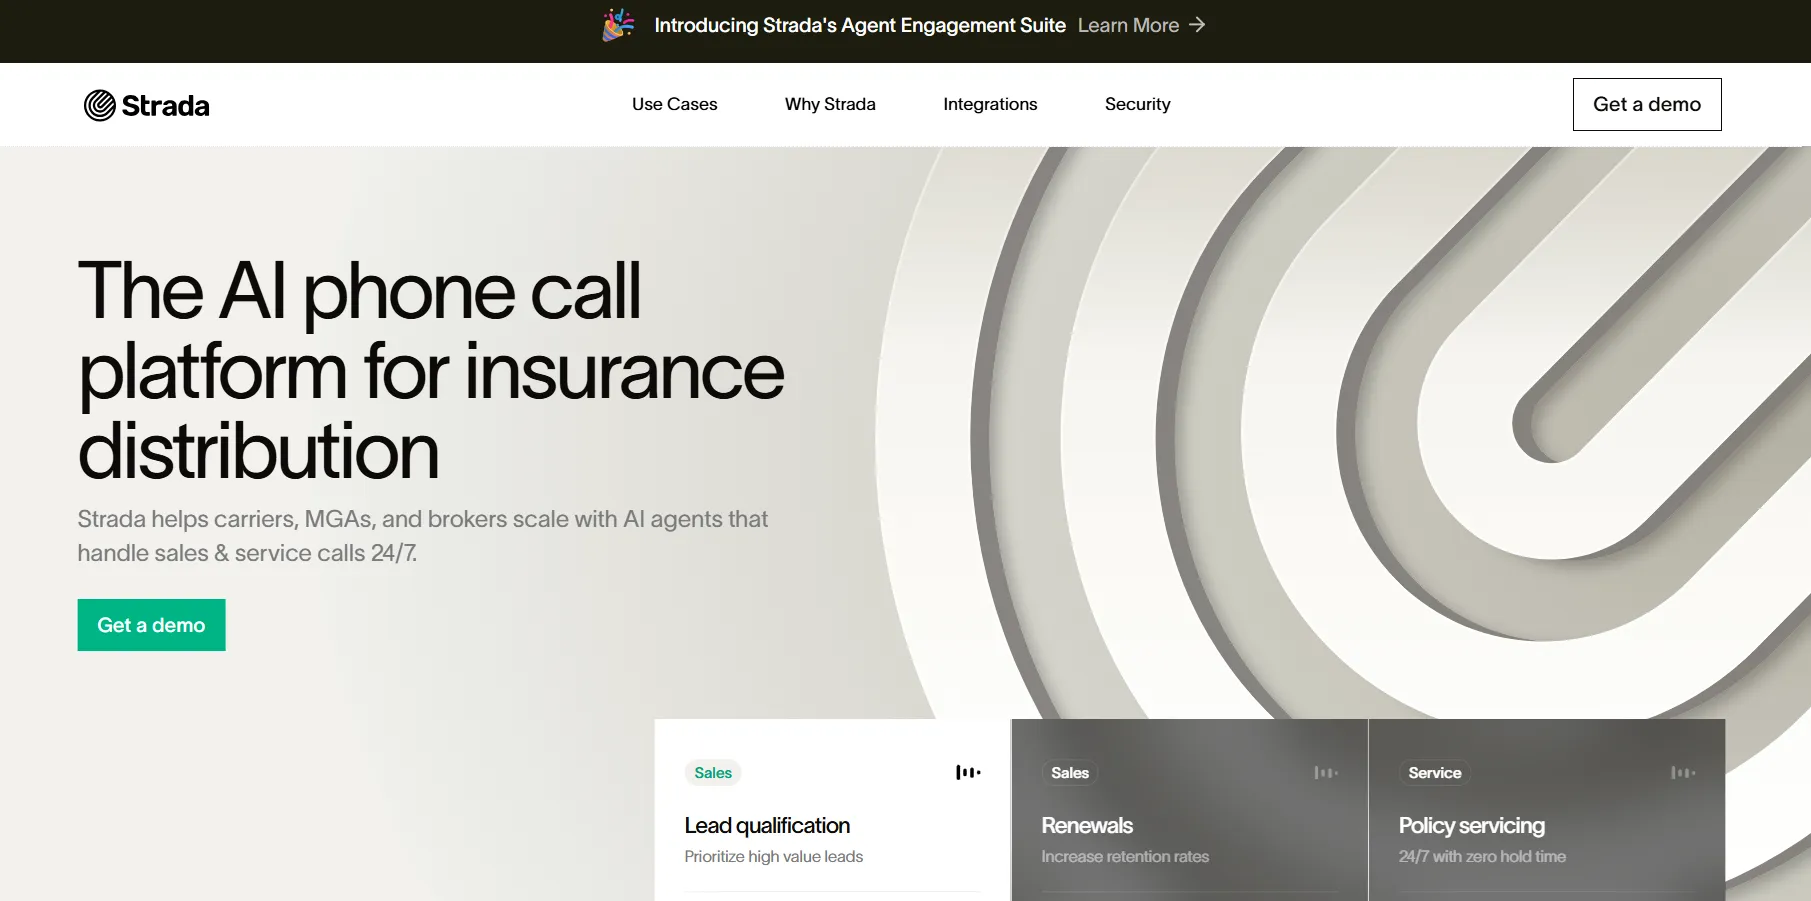Click the waveform icon on Policy servicing card
This screenshot has width=1811, height=901.
[1683, 772]
